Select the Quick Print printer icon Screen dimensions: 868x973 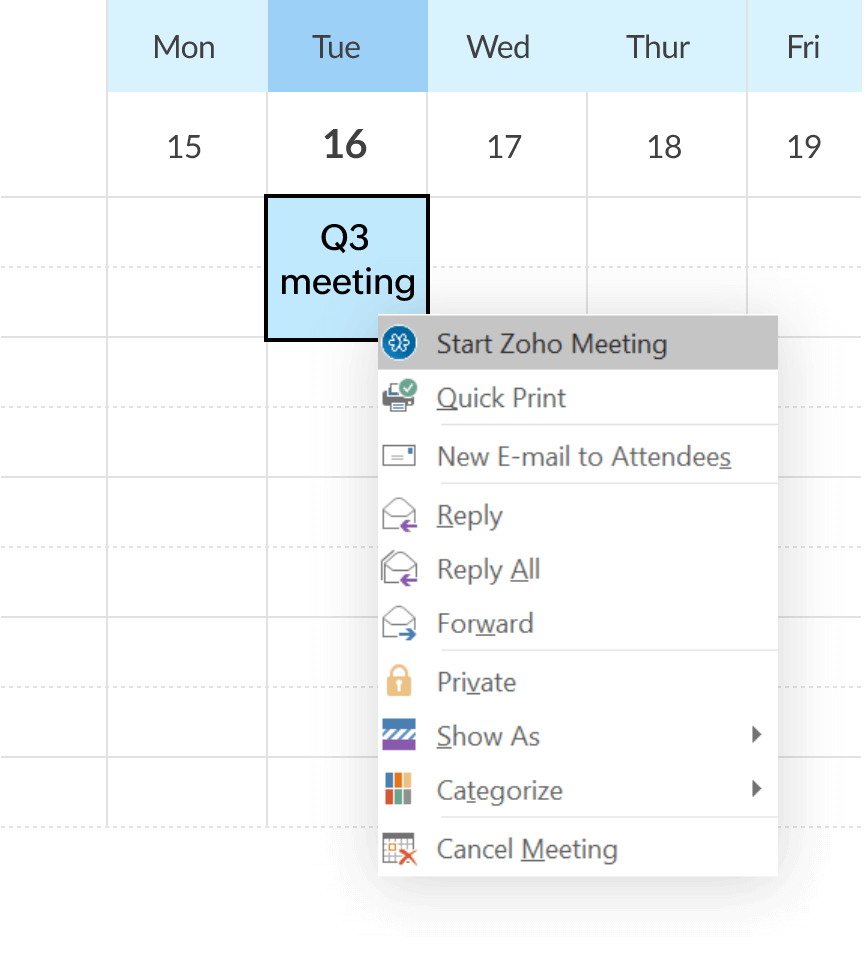click(400, 397)
